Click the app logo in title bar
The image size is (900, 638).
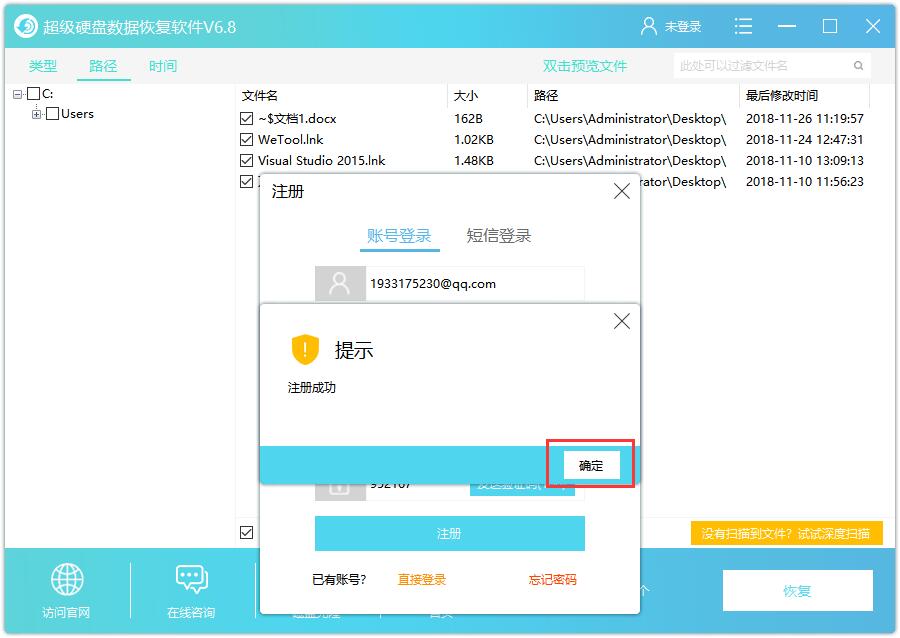click(26, 26)
